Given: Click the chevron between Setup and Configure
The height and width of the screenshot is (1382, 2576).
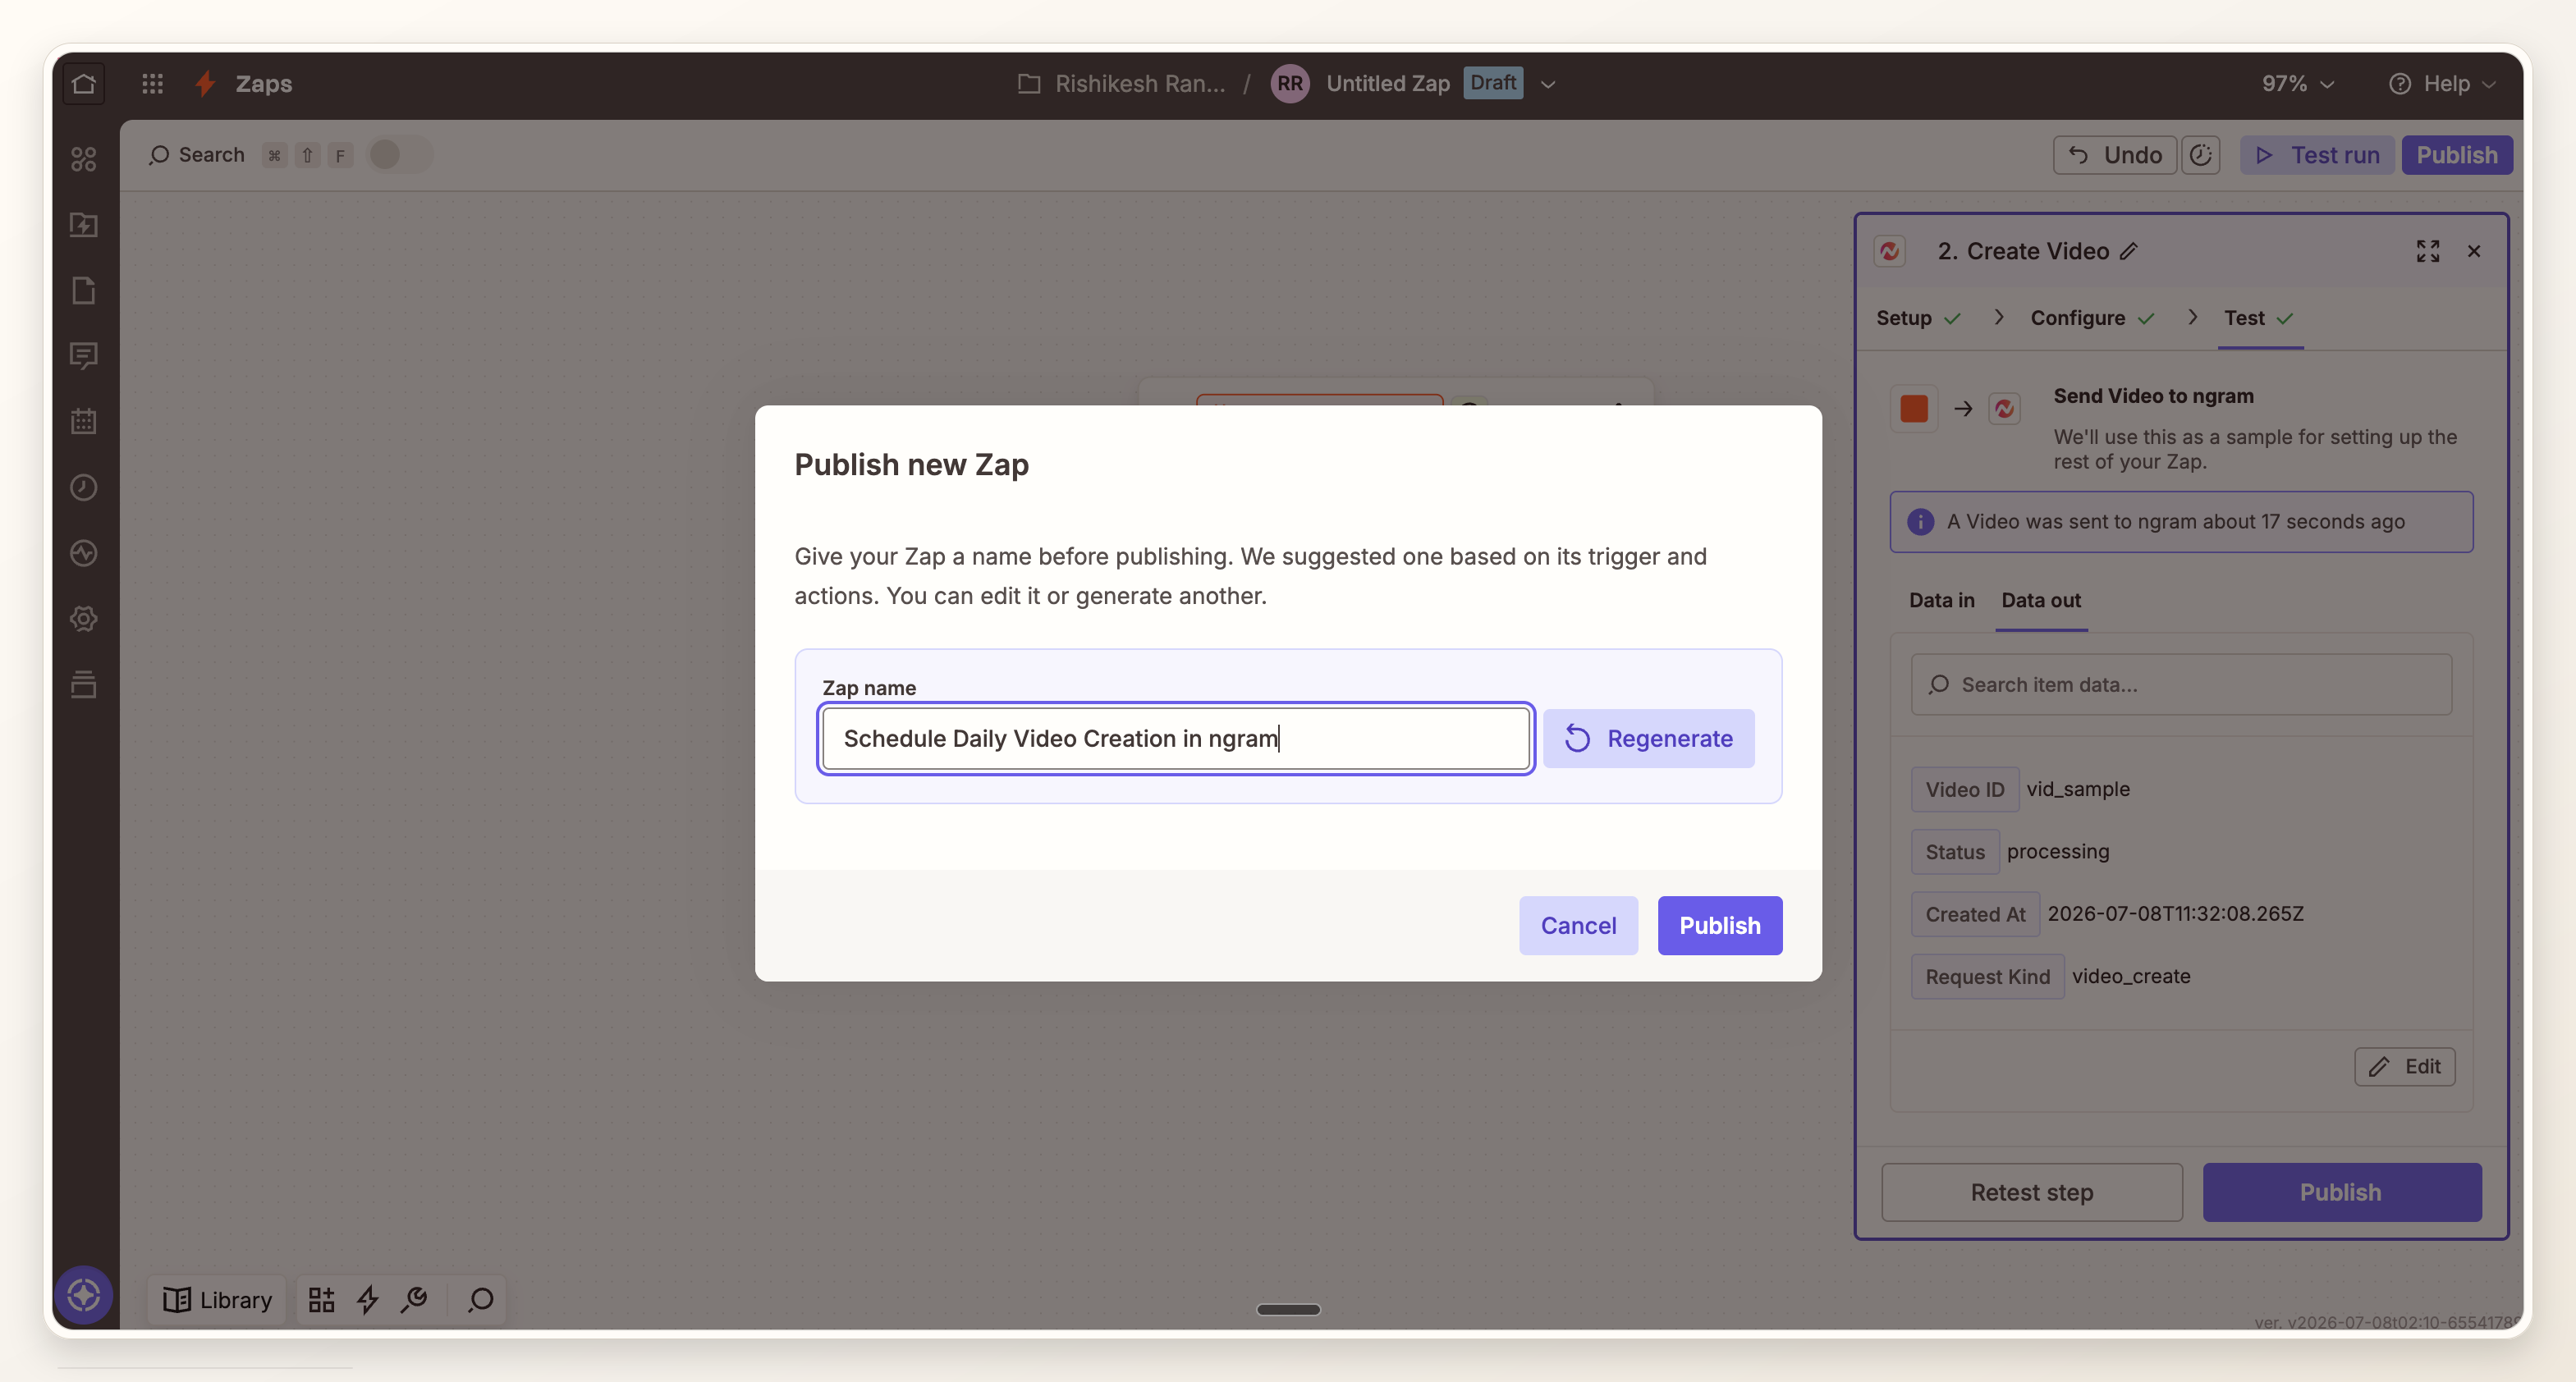Looking at the screenshot, I should click(1998, 317).
